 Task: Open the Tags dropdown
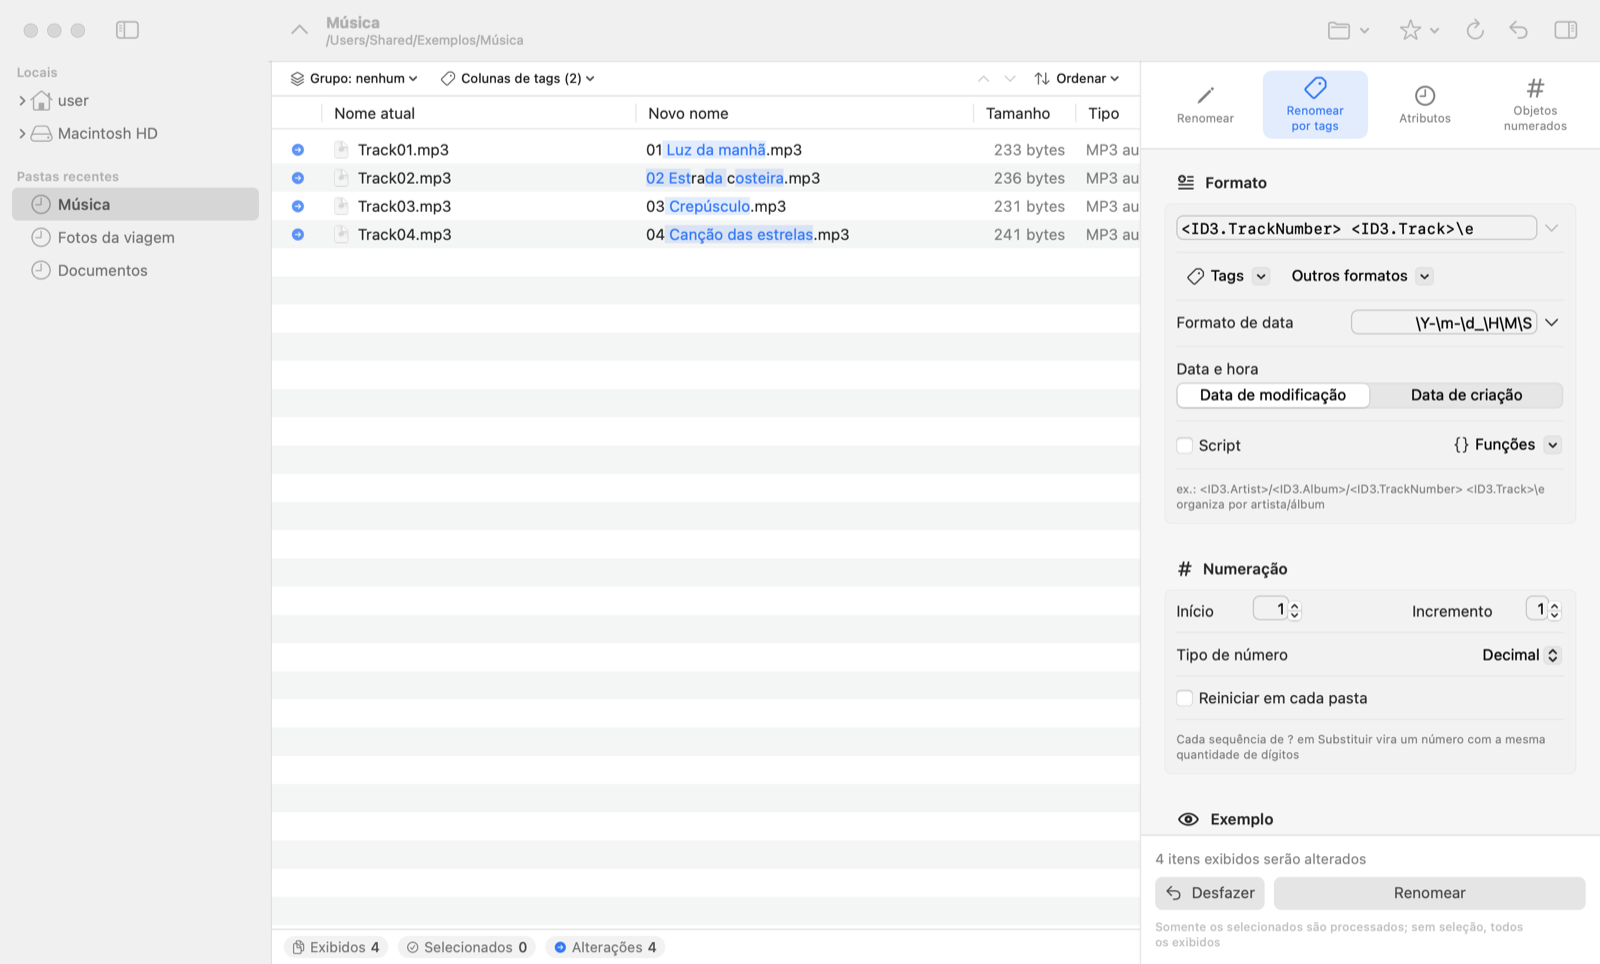1227,276
